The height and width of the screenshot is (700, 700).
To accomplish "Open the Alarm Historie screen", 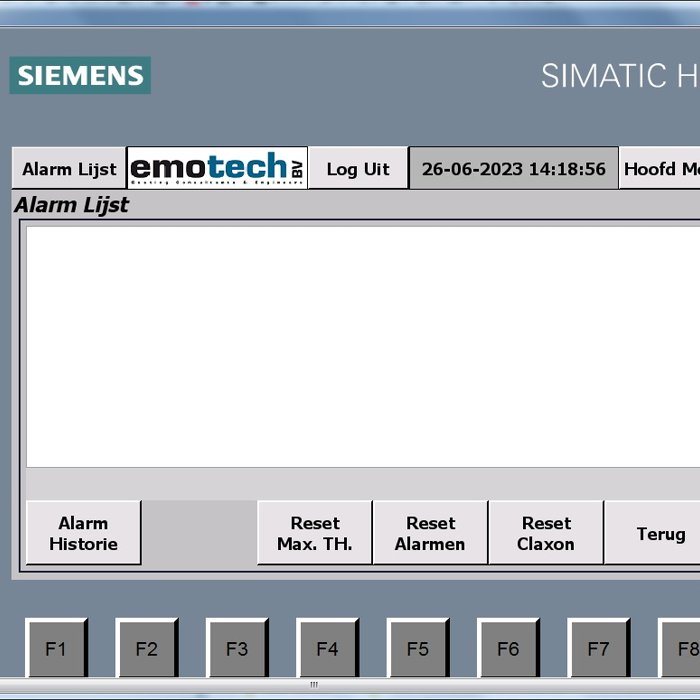I will coord(83,533).
